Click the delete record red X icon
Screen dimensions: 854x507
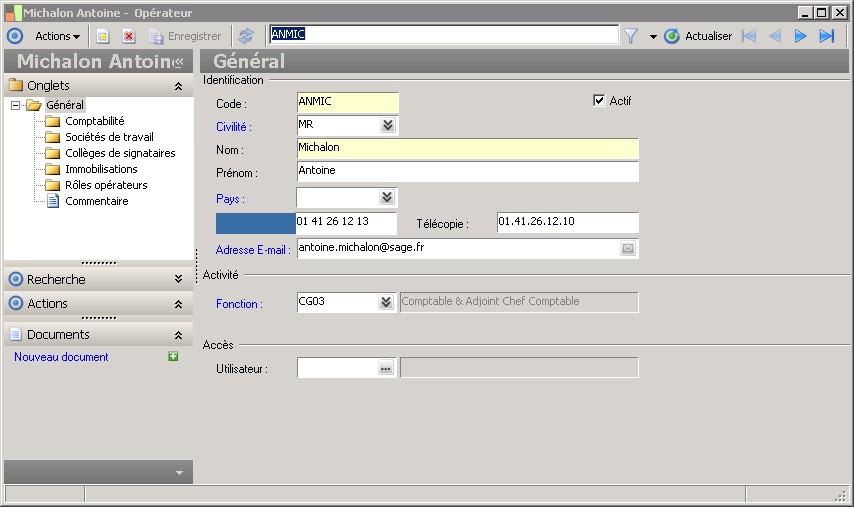(129, 36)
